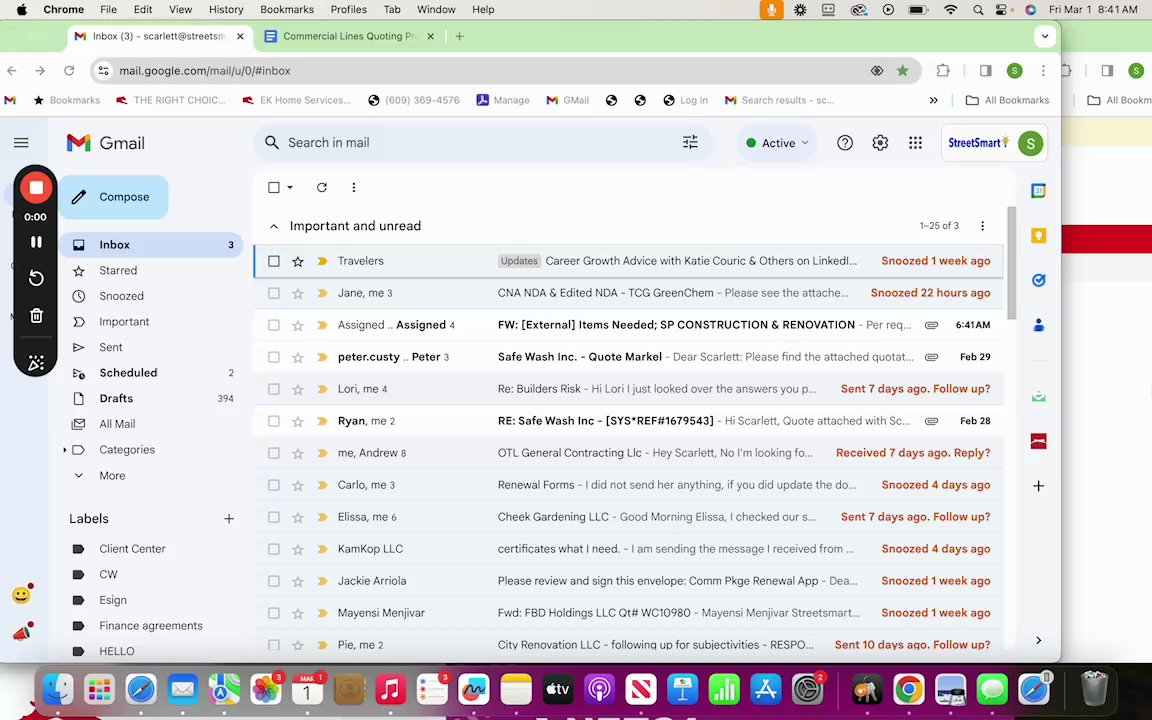The height and width of the screenshot is (720, 1152).
Task: Open select dropdown arrow next to checkbox
Action: pyautogui.click(x=289, y=187)
